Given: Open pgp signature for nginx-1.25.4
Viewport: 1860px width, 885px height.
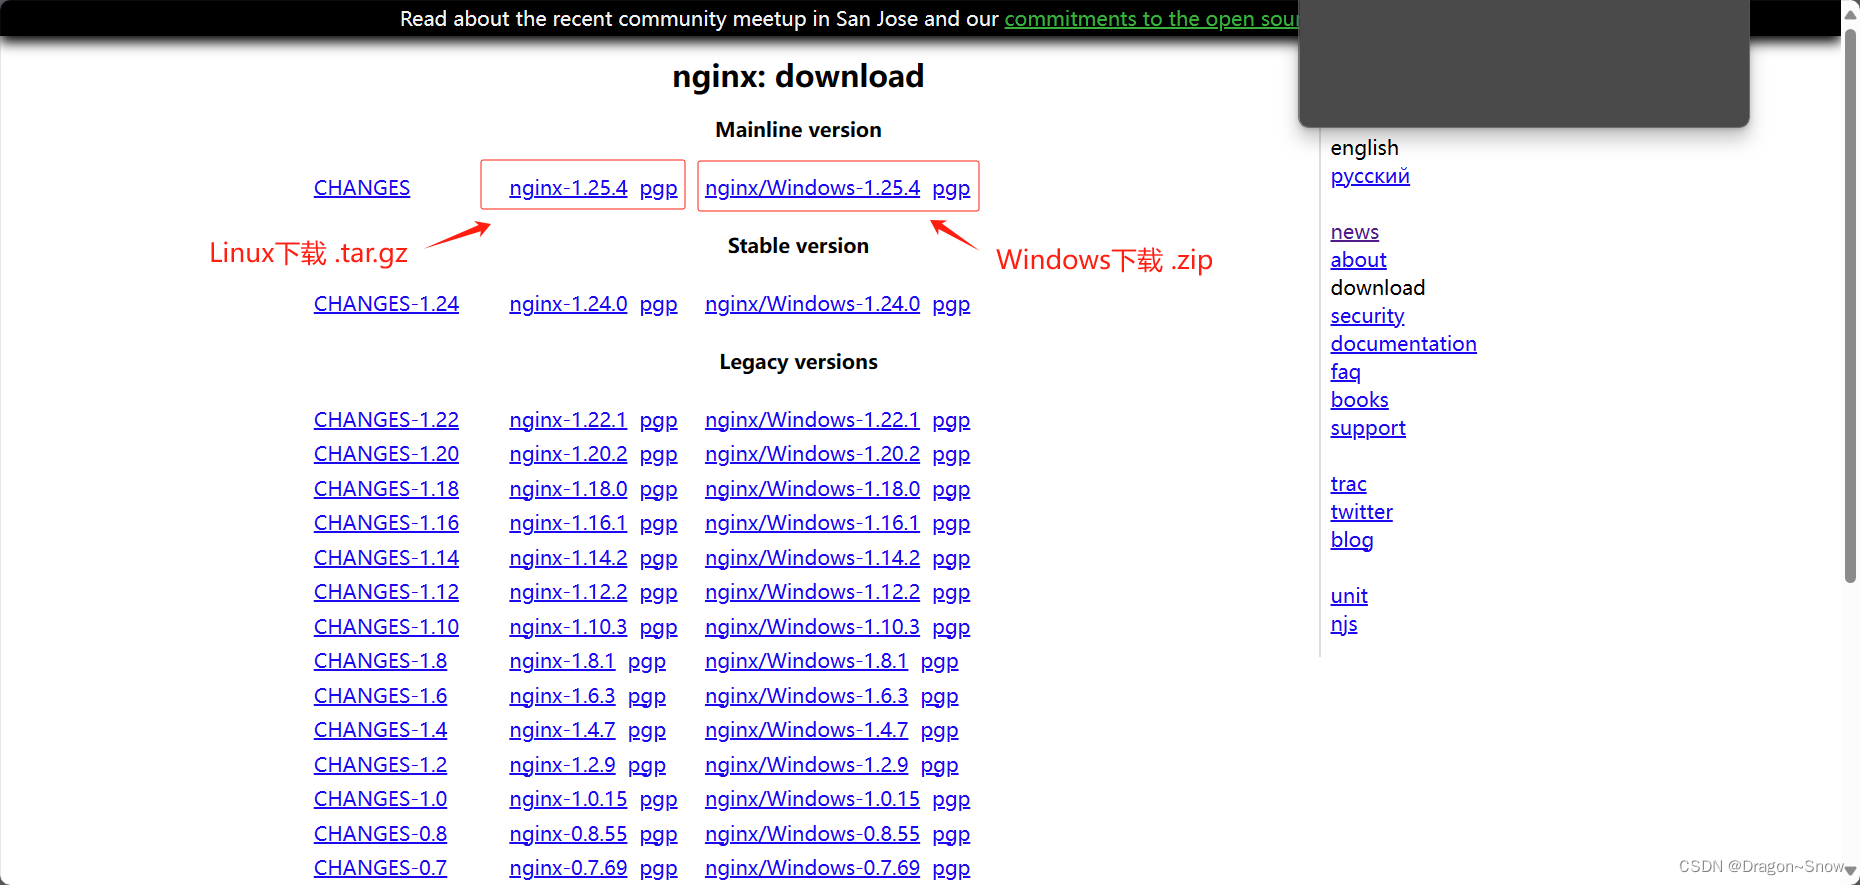Looking at the screenshot, I should 658,188.
